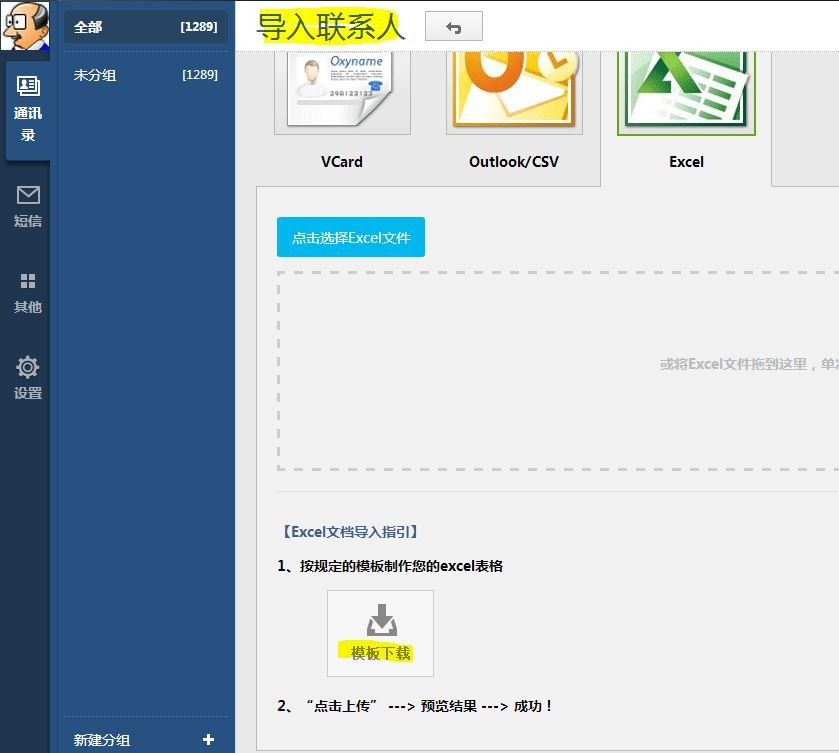The height and width of the screenshot is (753, 839).
Task: Click the cartoon user avatar
Action: [x=25, y=26]
